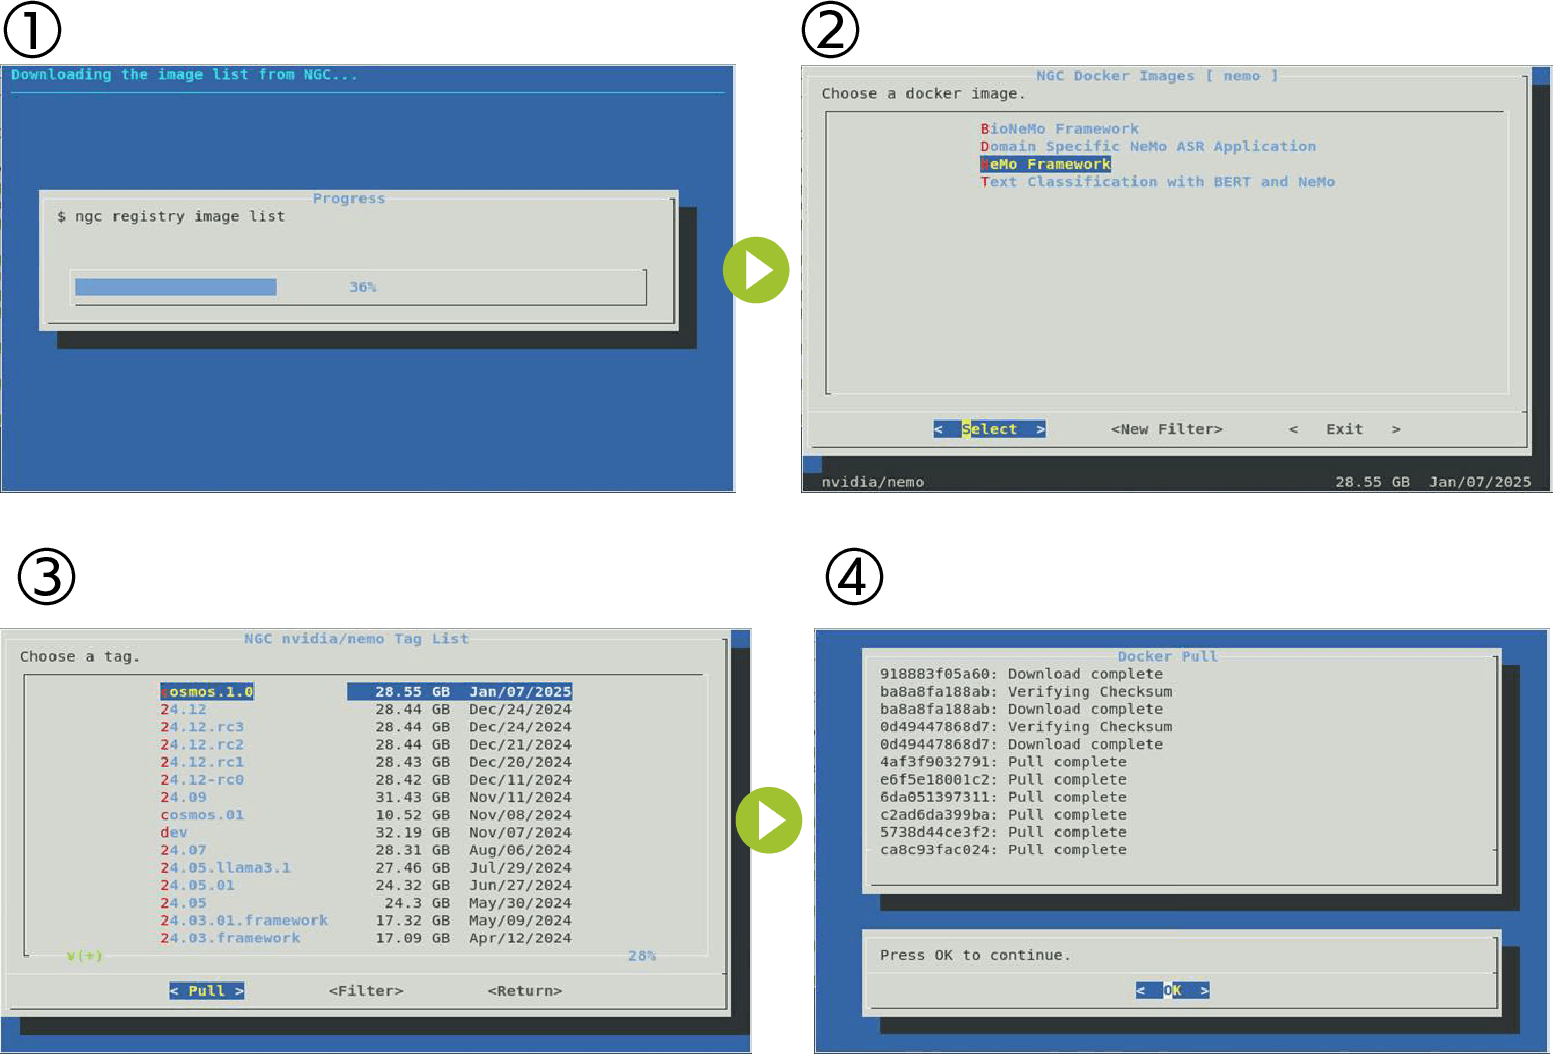The height and width of the screenshot is (1055, 1553).
Task: Click the 31.43 GB size value
Action: pos(412,797)
